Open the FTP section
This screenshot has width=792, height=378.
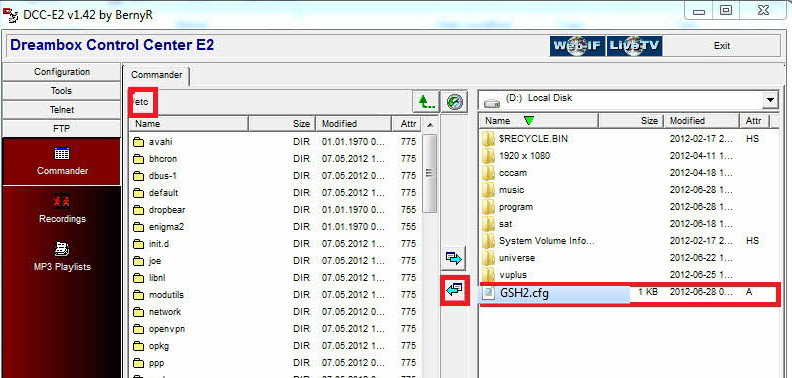tap(62, 129)
